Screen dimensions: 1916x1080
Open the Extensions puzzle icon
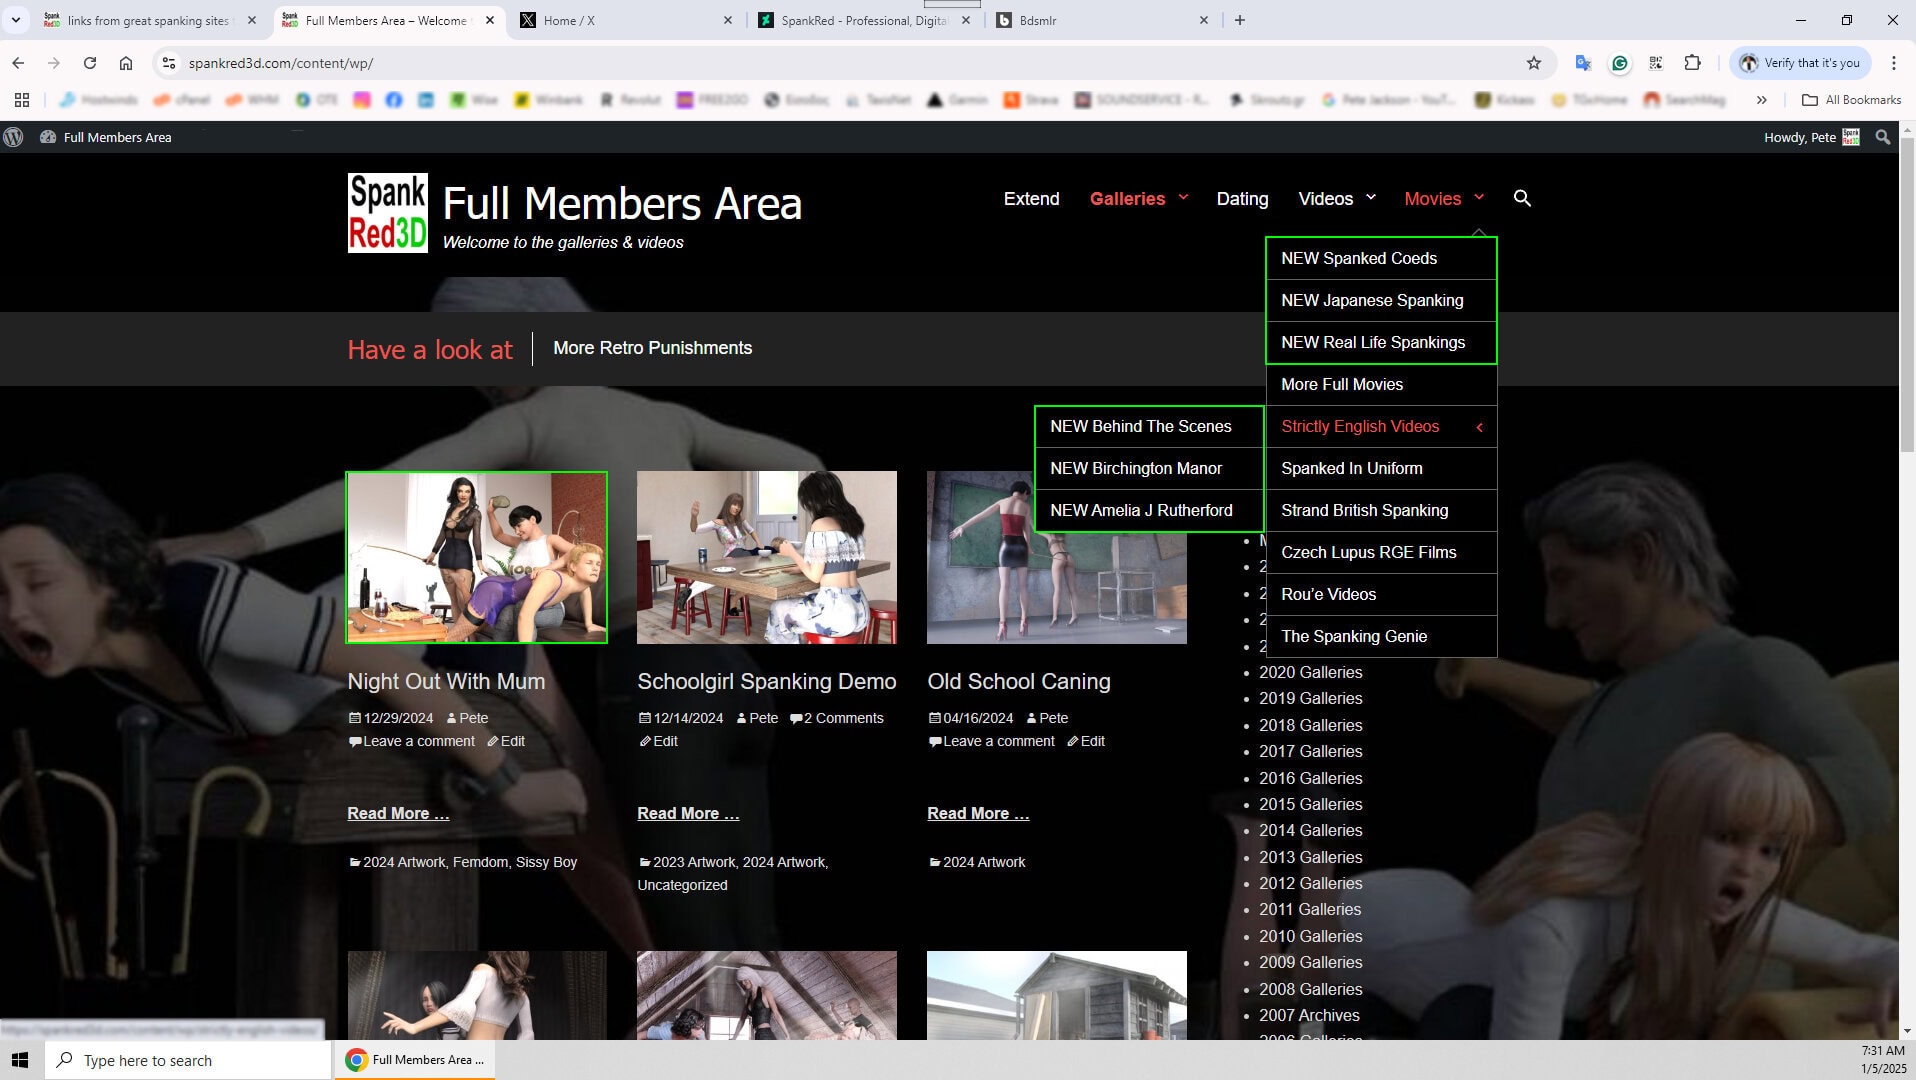pos(1692,63)
